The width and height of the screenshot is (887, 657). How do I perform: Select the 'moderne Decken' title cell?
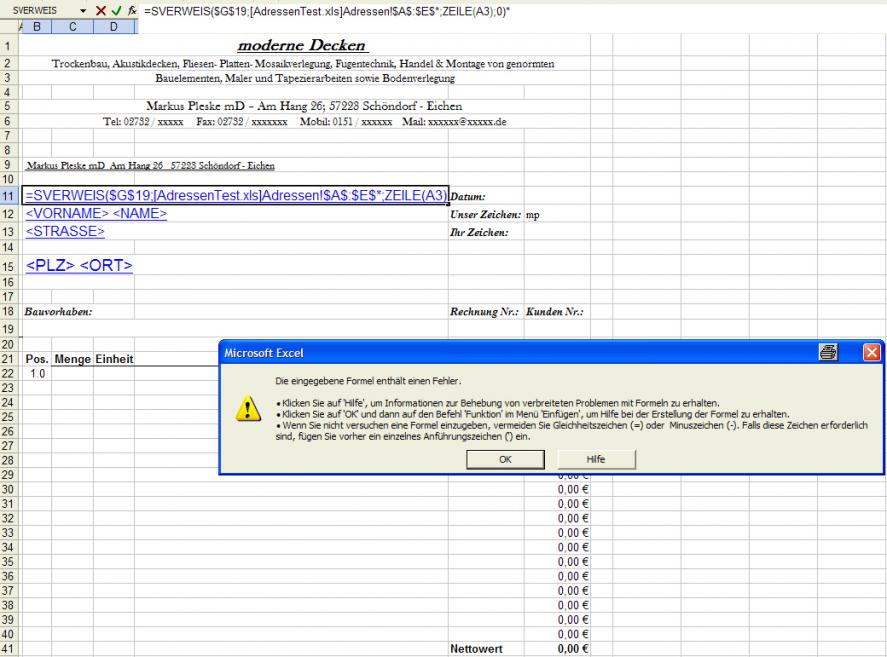[x=303, y=45]
